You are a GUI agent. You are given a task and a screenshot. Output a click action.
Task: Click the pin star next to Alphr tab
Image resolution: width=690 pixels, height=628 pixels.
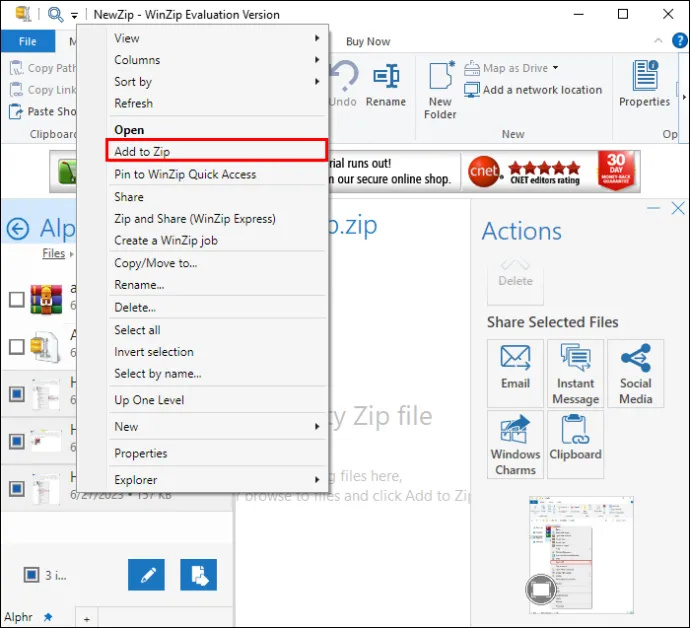tap(48, 617)
